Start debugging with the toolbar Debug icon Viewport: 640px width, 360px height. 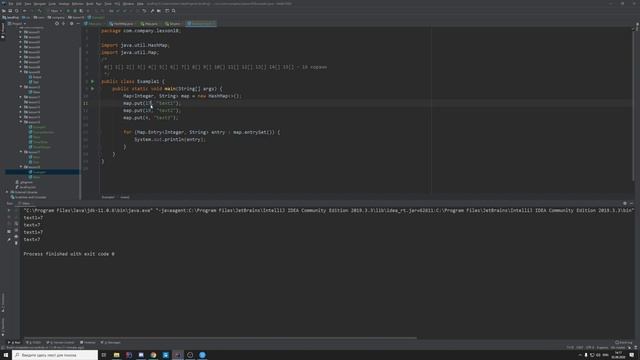[75, 11]
